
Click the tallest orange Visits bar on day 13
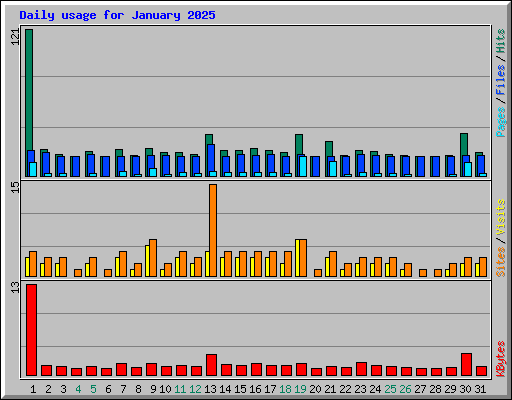click(213, 230)
